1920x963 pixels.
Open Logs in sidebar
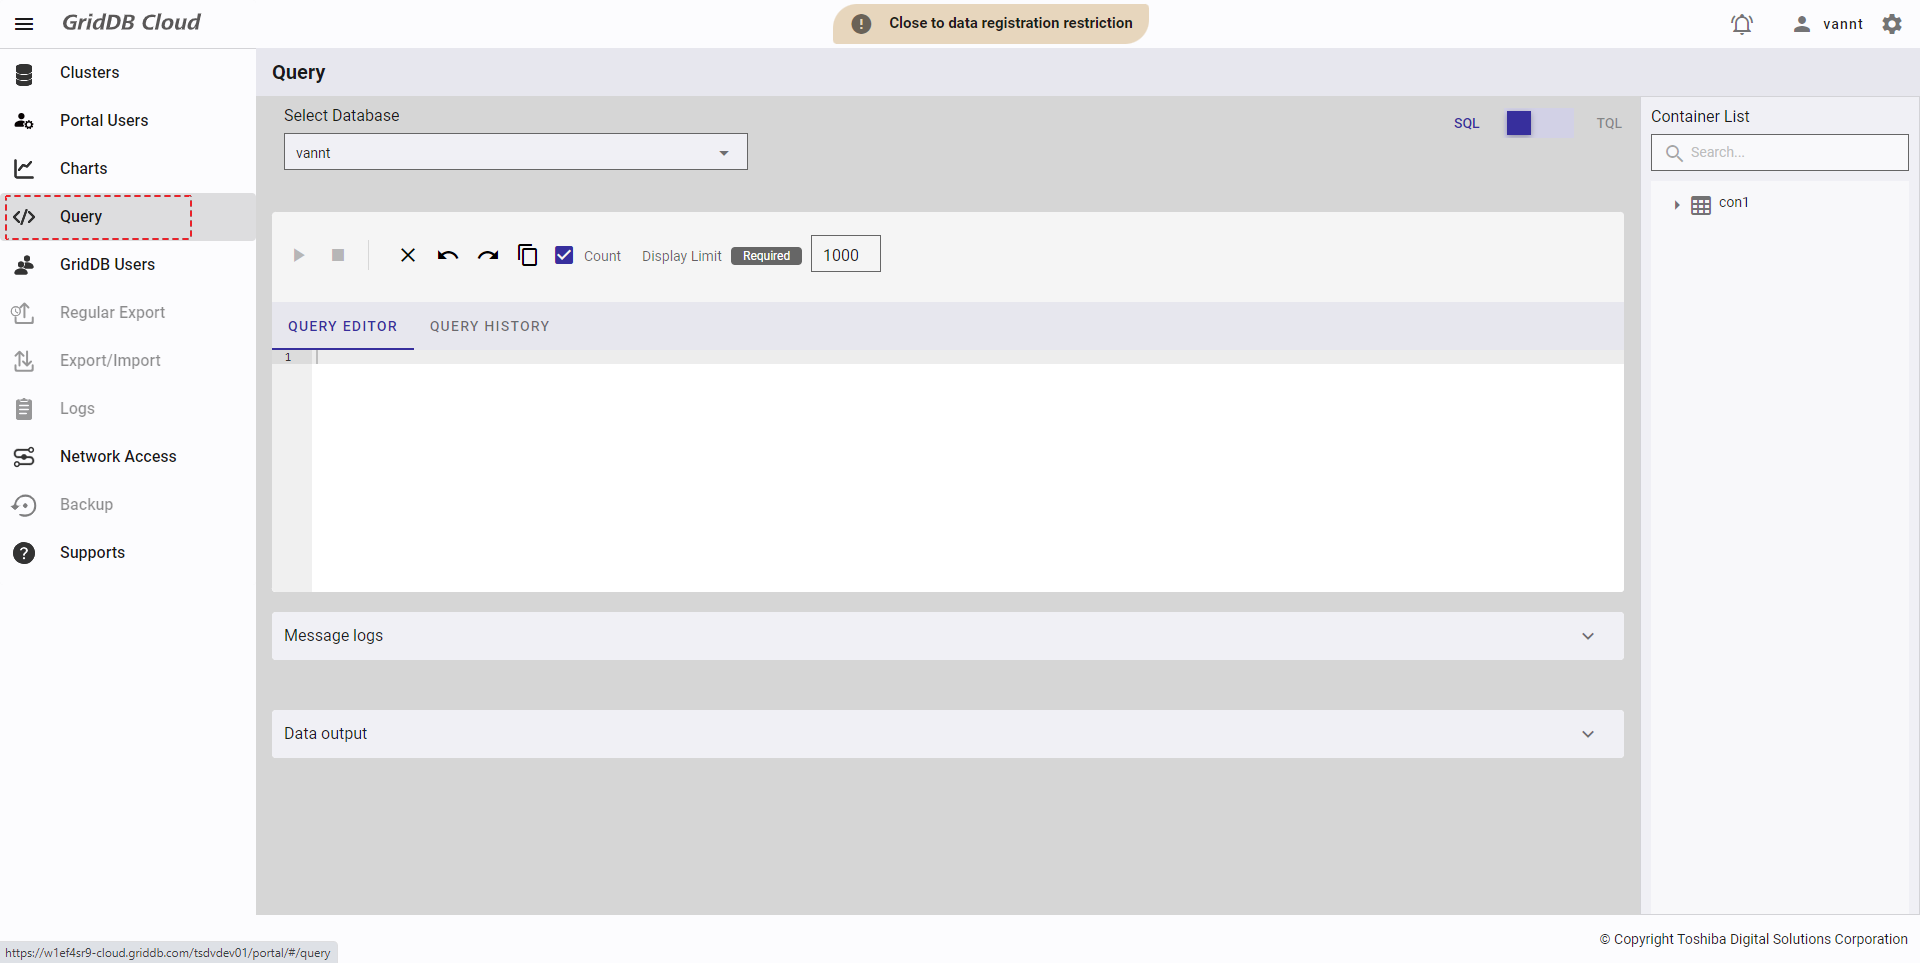(x=77, y=408)
